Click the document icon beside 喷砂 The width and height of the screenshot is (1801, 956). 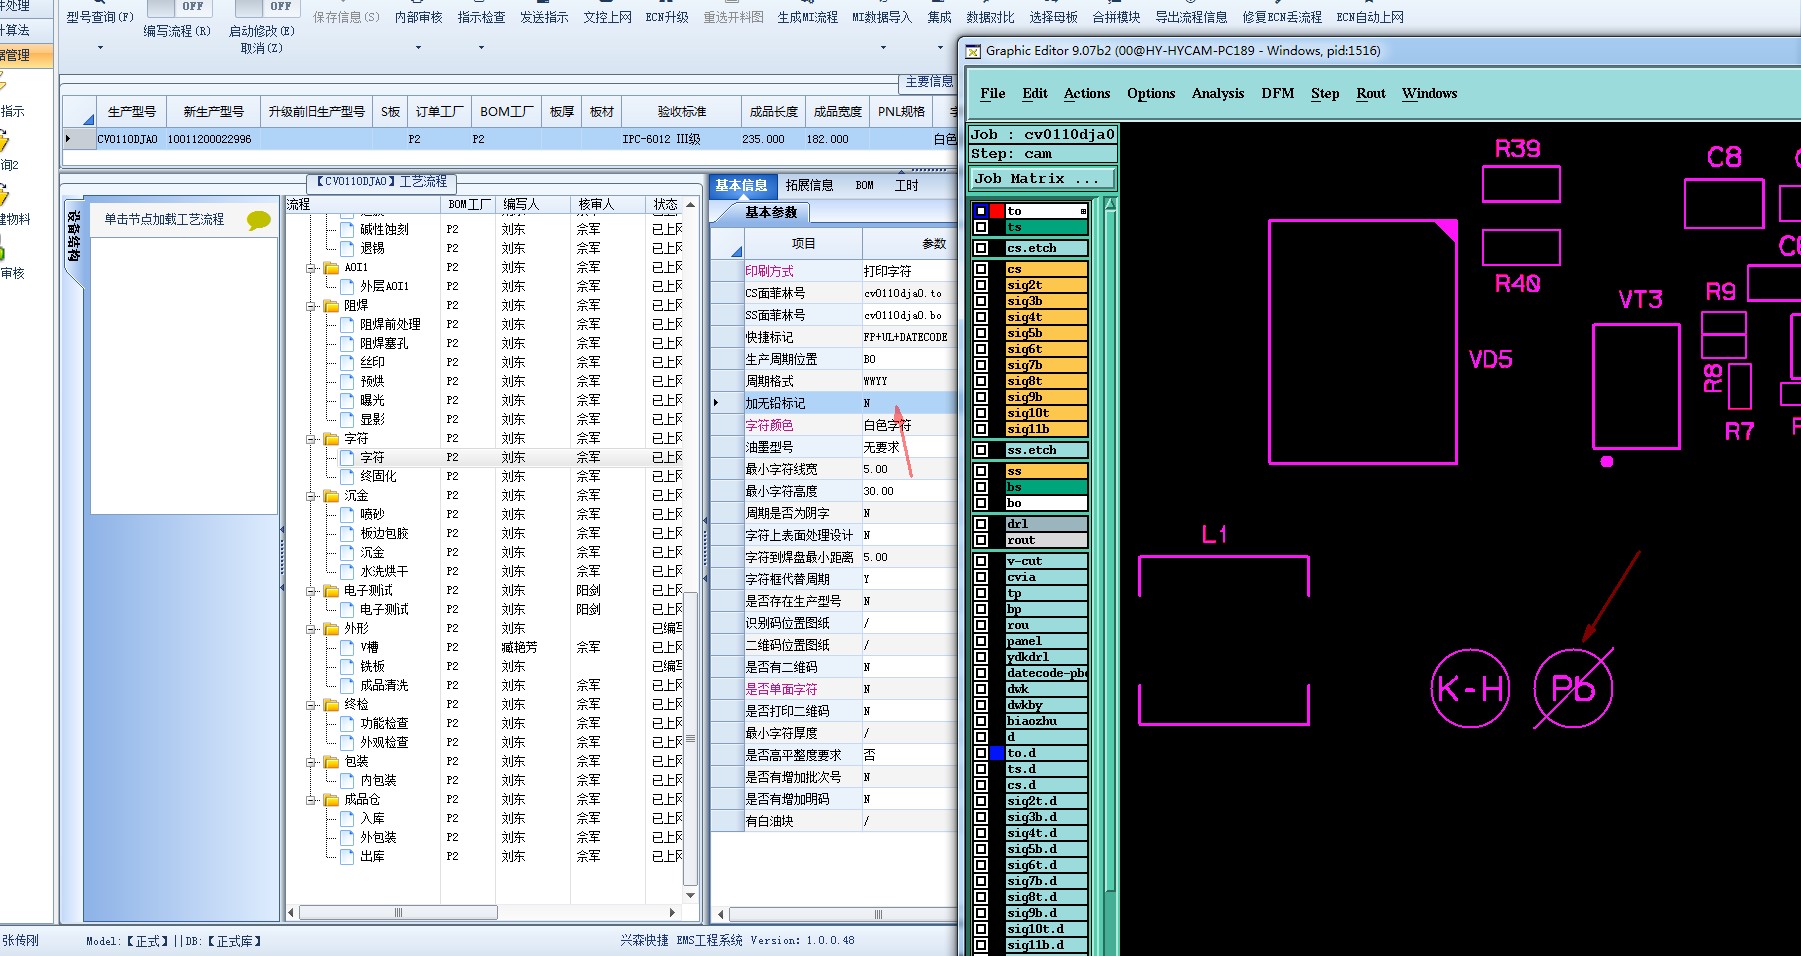[x=347, y=514]
